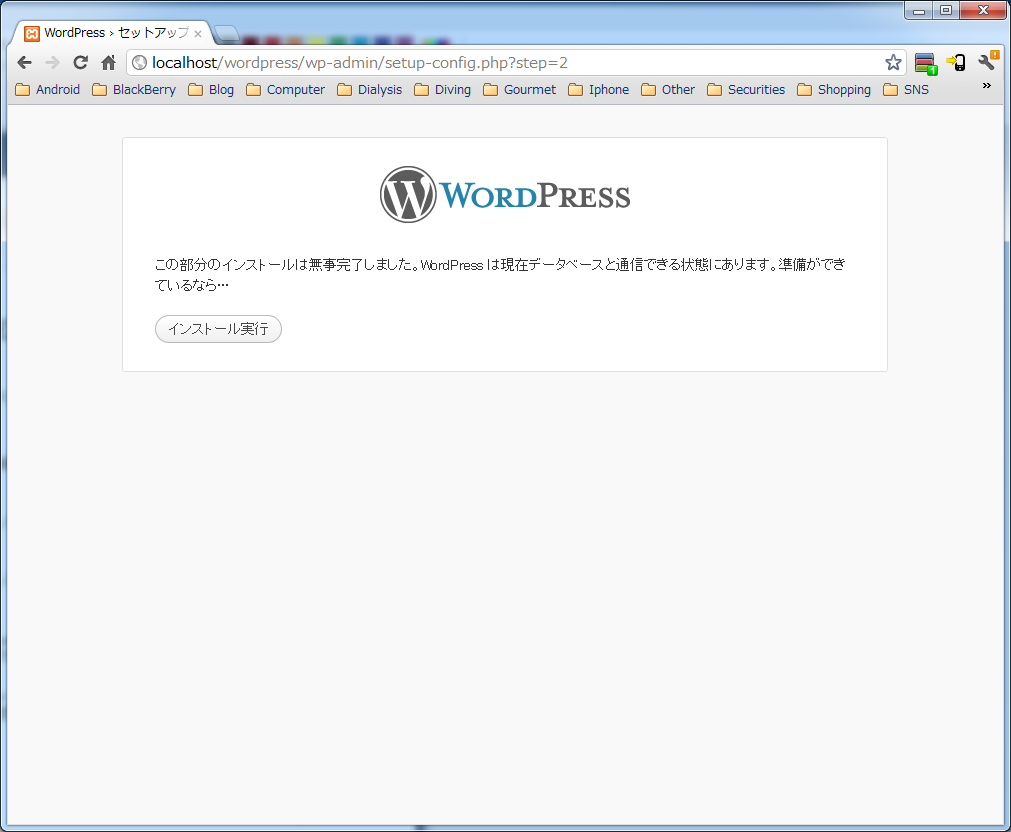Open the Computer bookmarks folder
The width and height of the screenshot is (1011, 832).
(x=286, y=90)
